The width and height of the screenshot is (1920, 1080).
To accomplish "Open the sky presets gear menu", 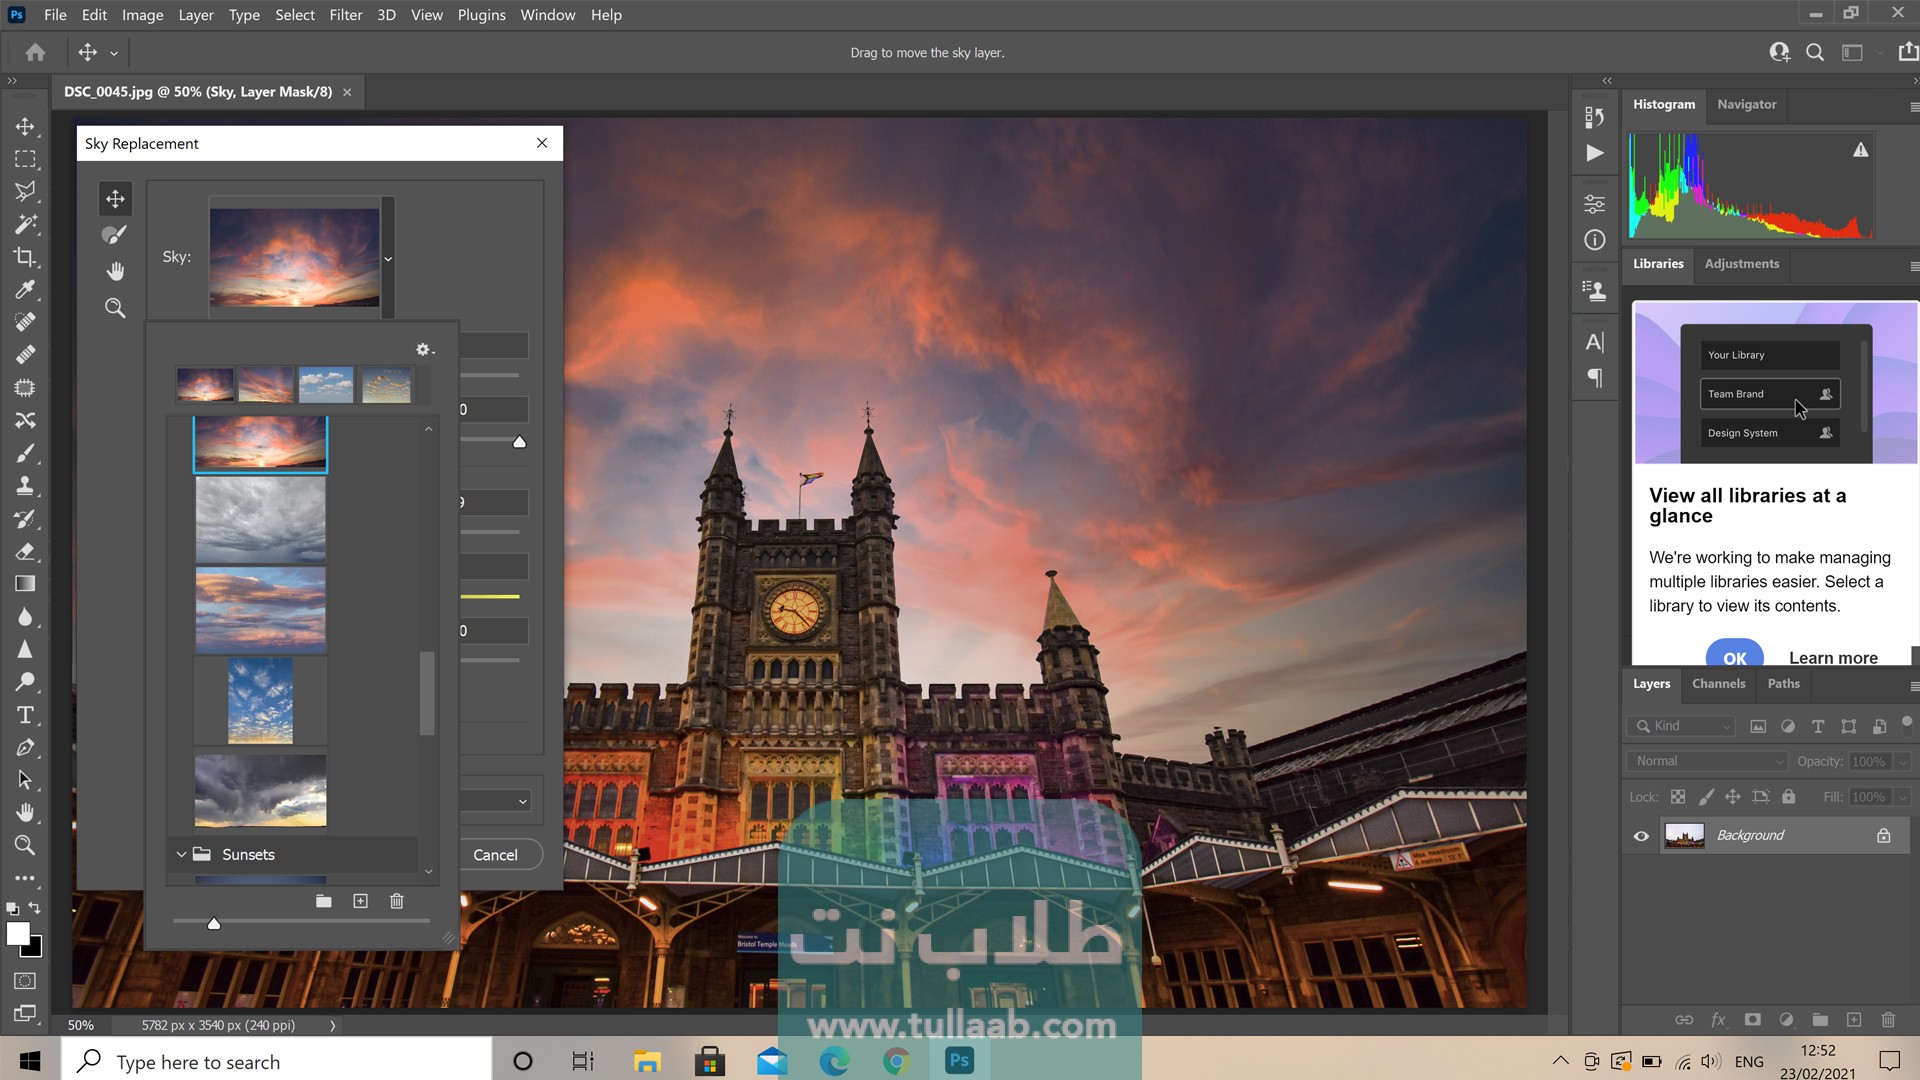I will coord(424,350).
